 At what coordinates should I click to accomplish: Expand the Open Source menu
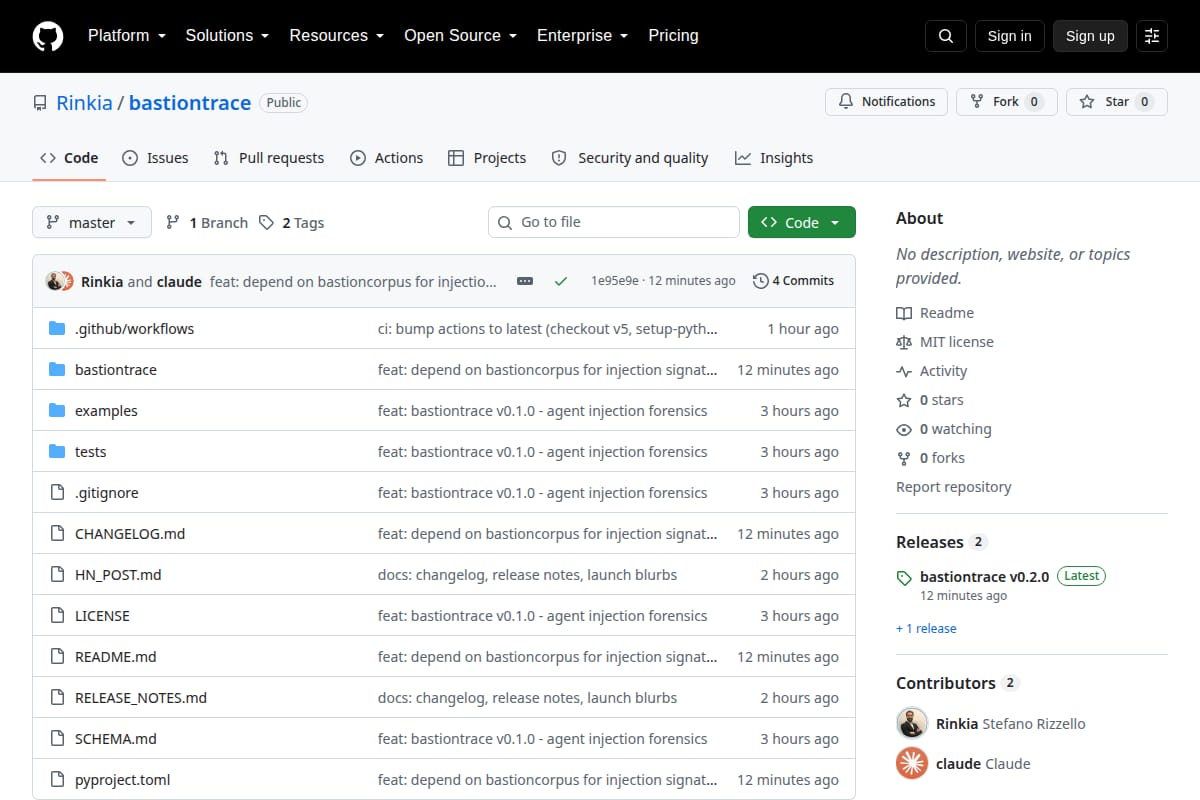click(x=460, y=36)
